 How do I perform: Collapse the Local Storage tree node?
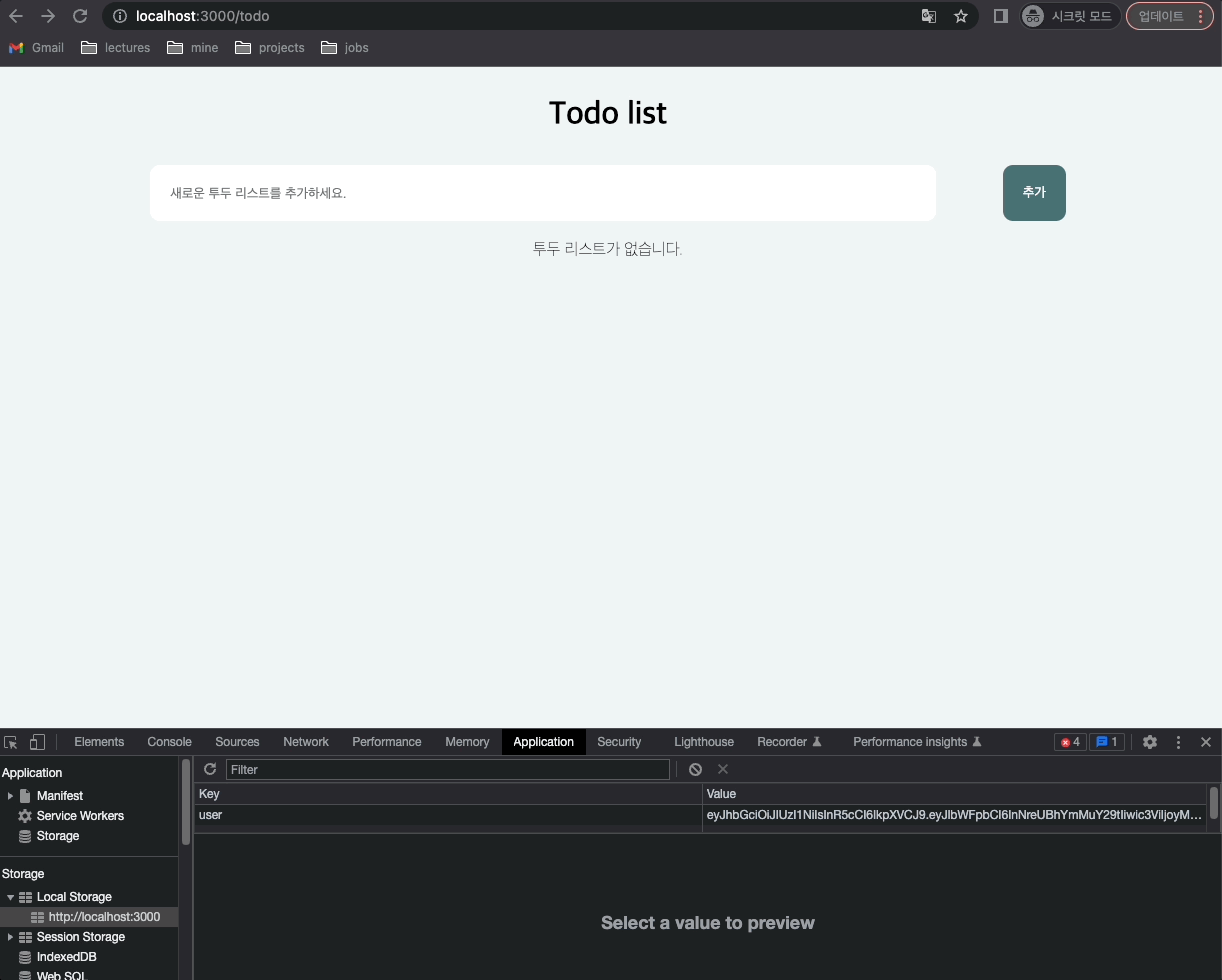coord(10,897)
